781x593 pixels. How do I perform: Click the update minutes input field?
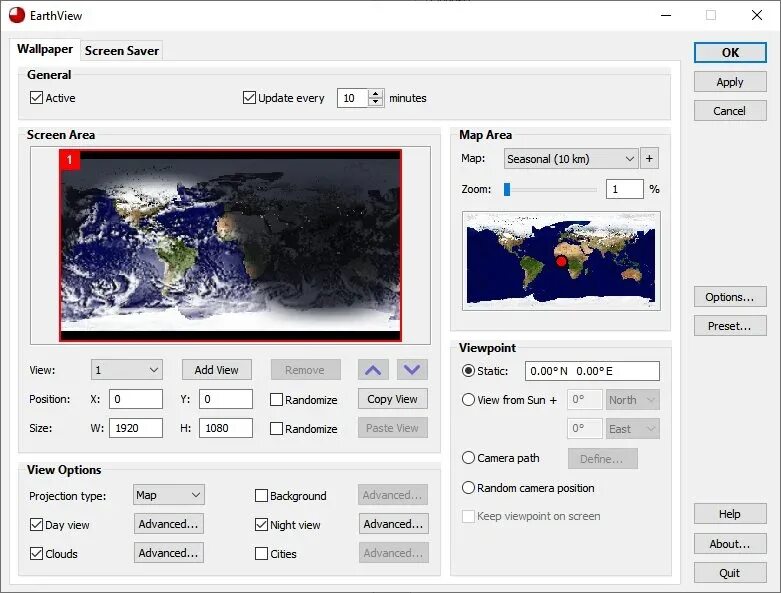pos(353,98)
